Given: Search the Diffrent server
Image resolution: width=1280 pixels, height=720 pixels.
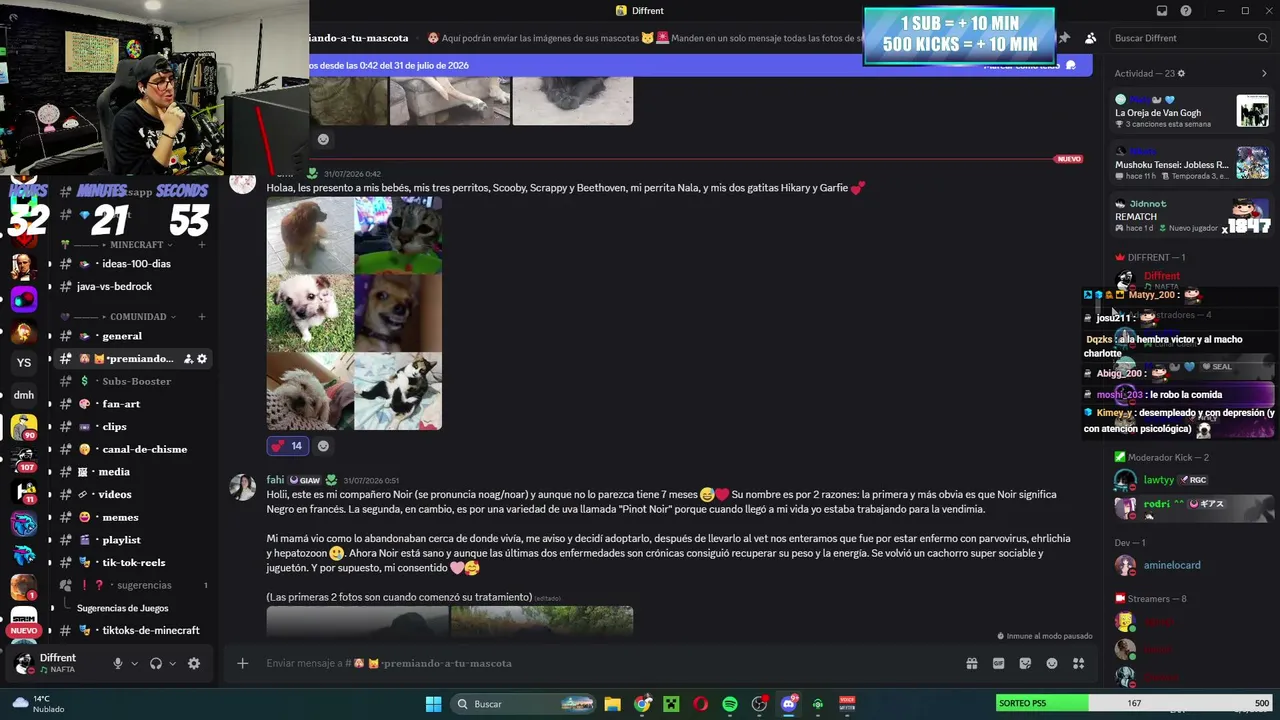Looking at the screenshot, I should point(1191,38).
